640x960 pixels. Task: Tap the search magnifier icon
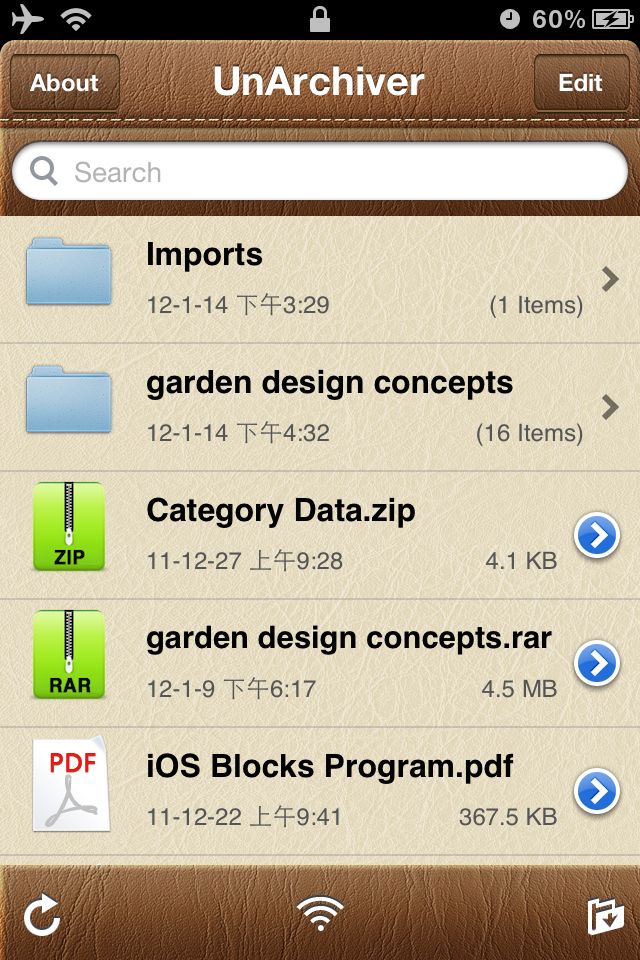click(44, 171)
